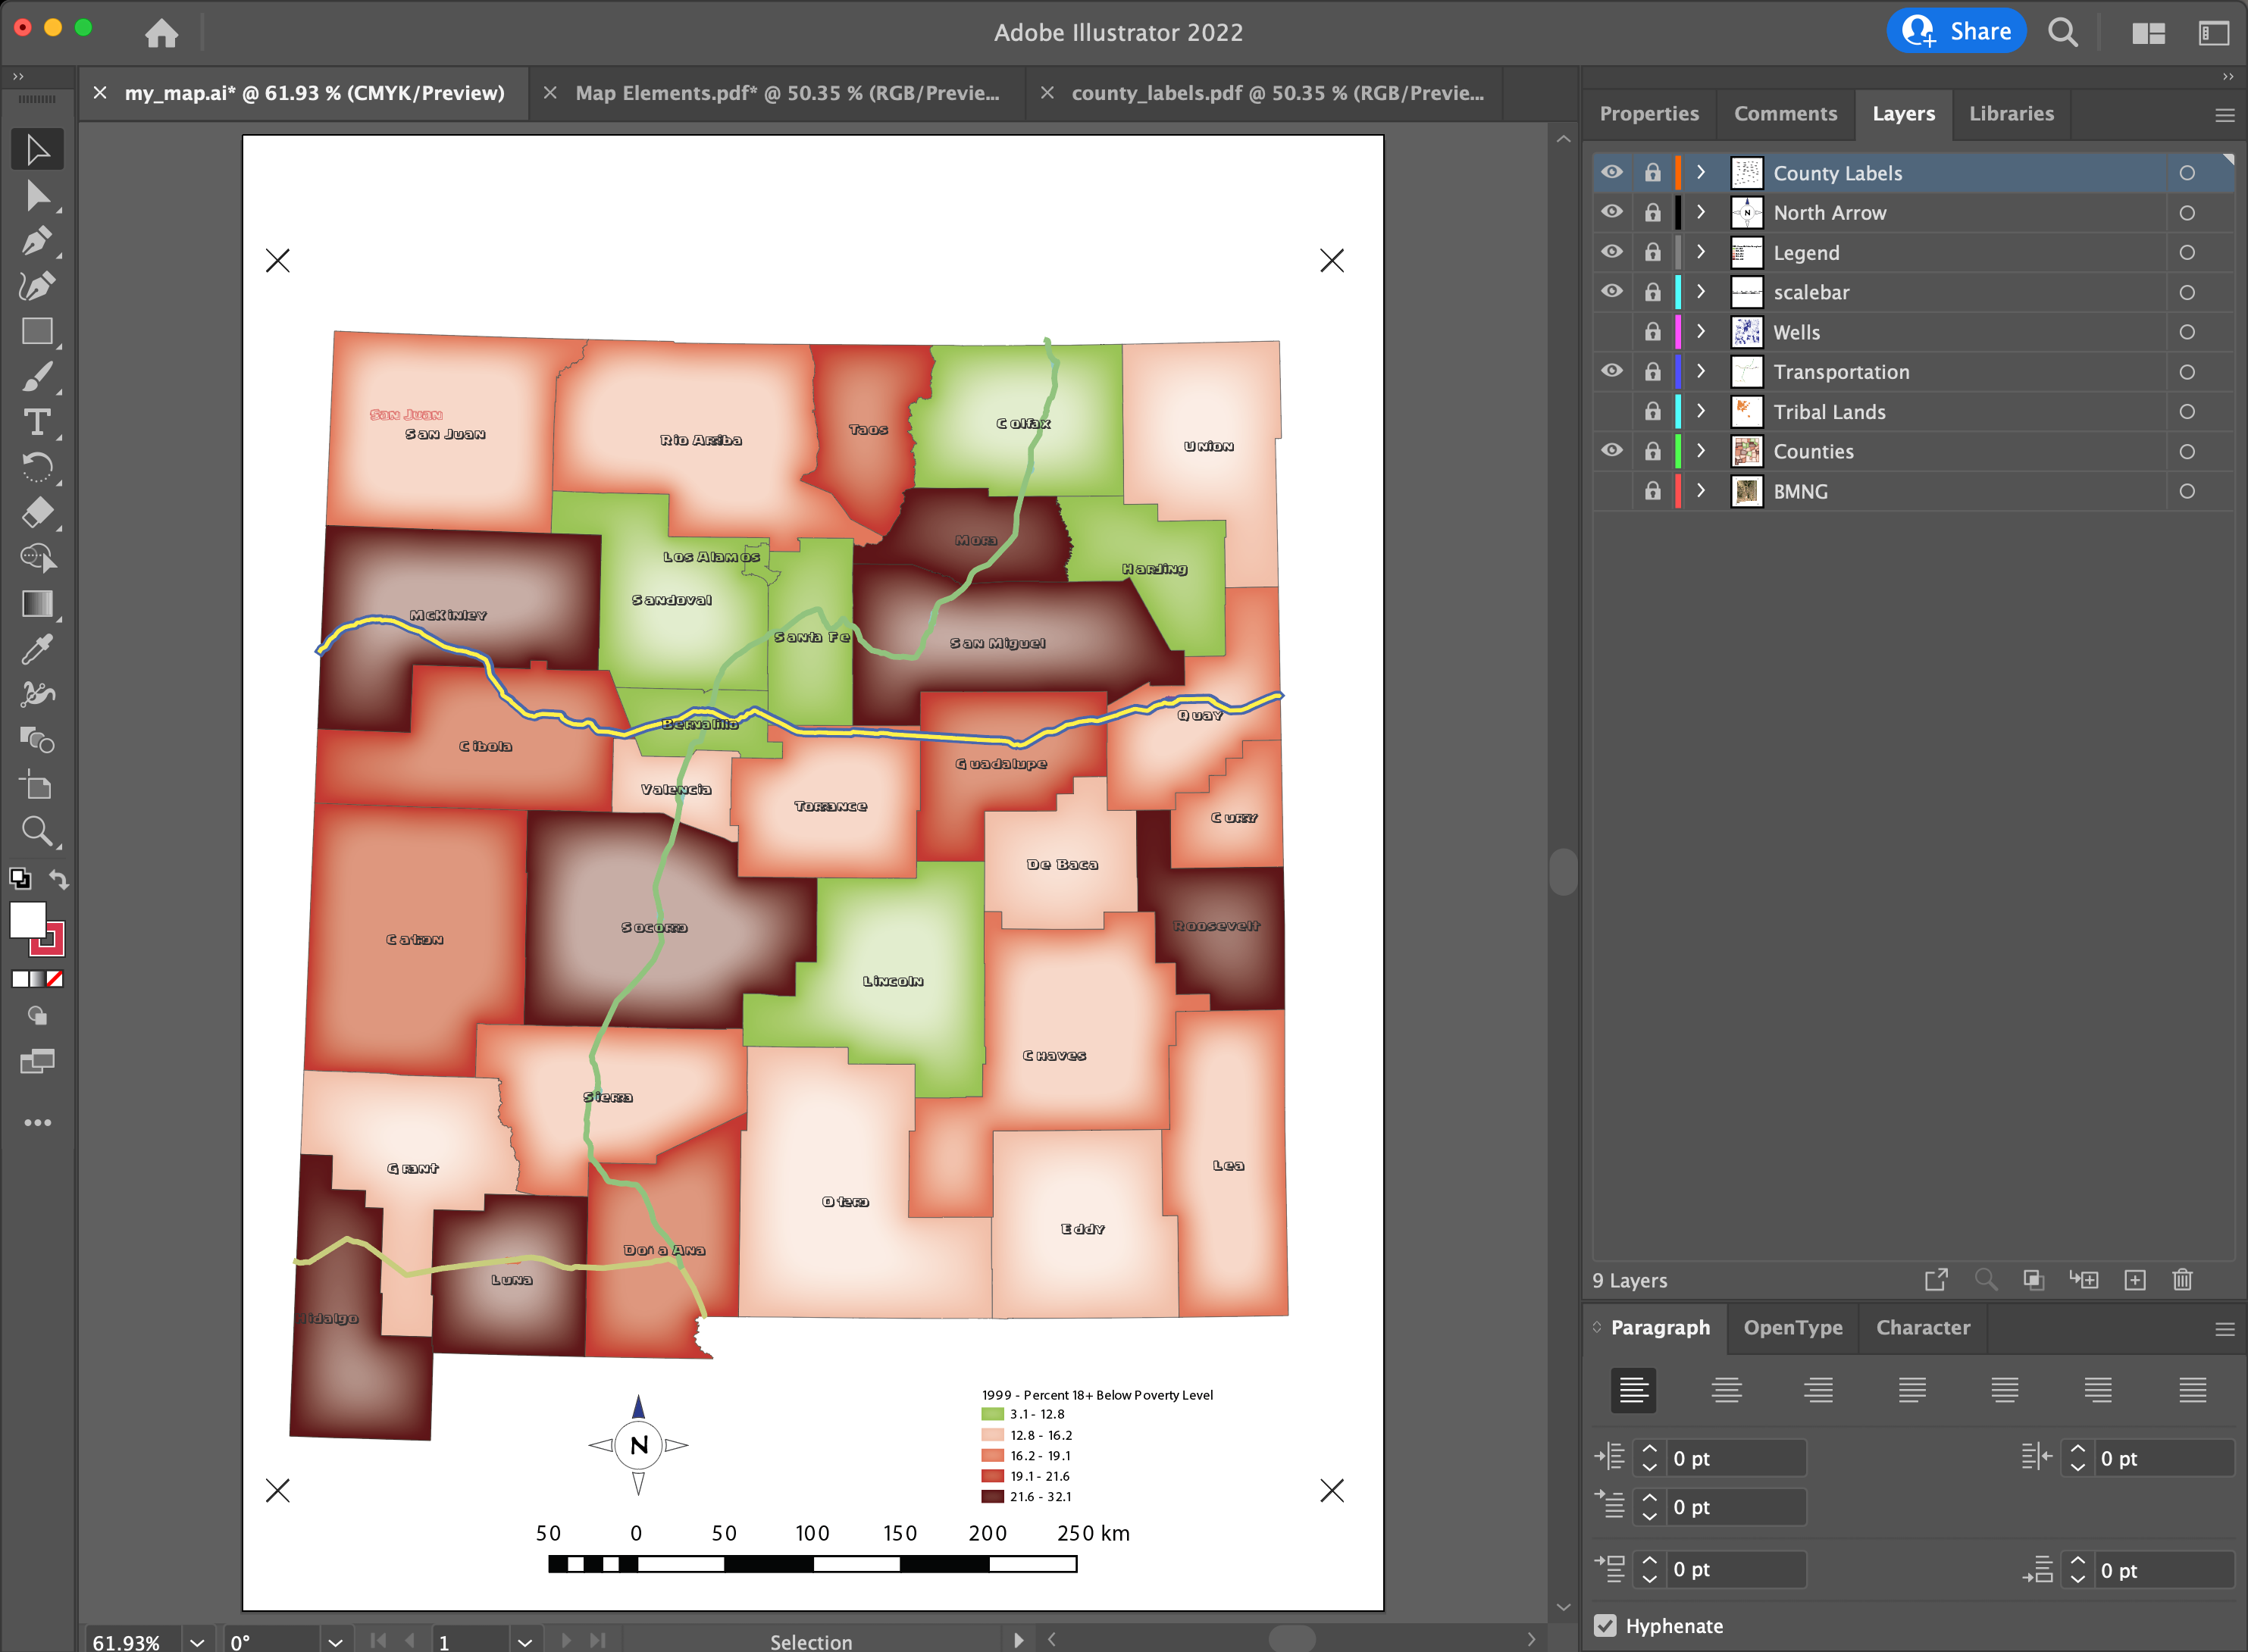Click the left indent value field
Image resolution: width=2248 pixels, height=1652 pixels.
coord(1736,1458)
